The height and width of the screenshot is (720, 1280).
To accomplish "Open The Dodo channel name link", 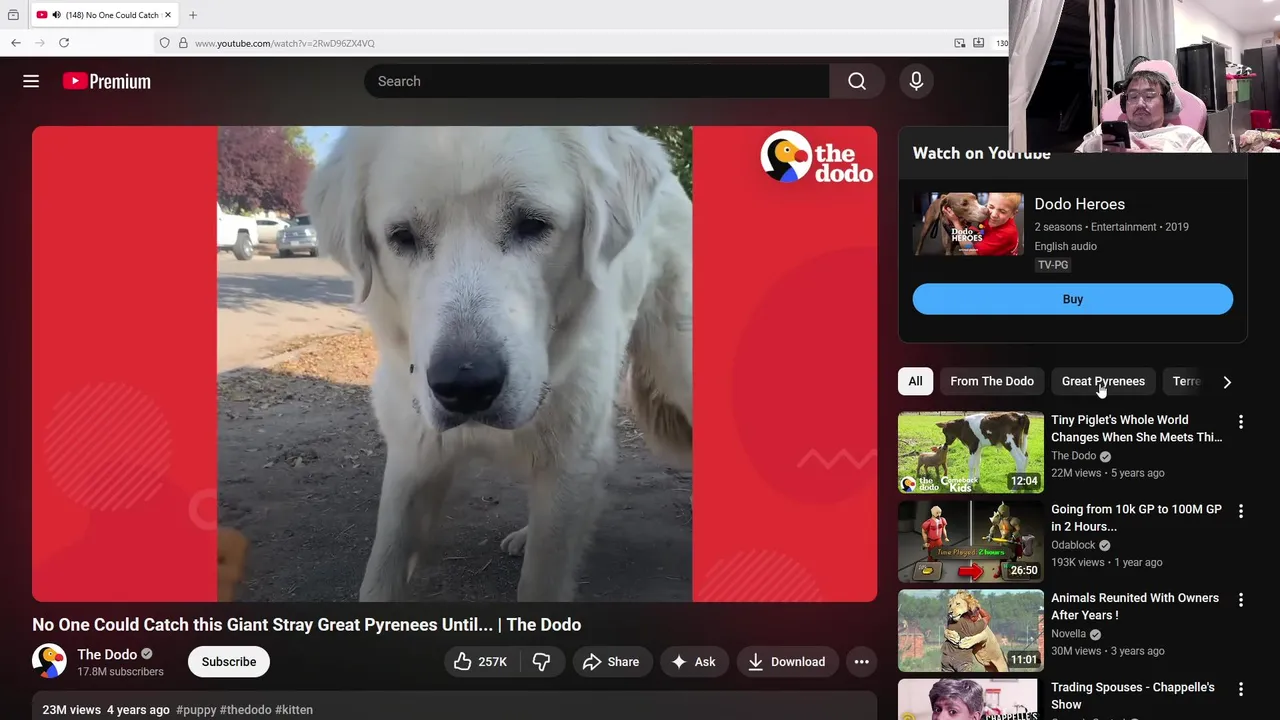I will (x=107, y=654).
